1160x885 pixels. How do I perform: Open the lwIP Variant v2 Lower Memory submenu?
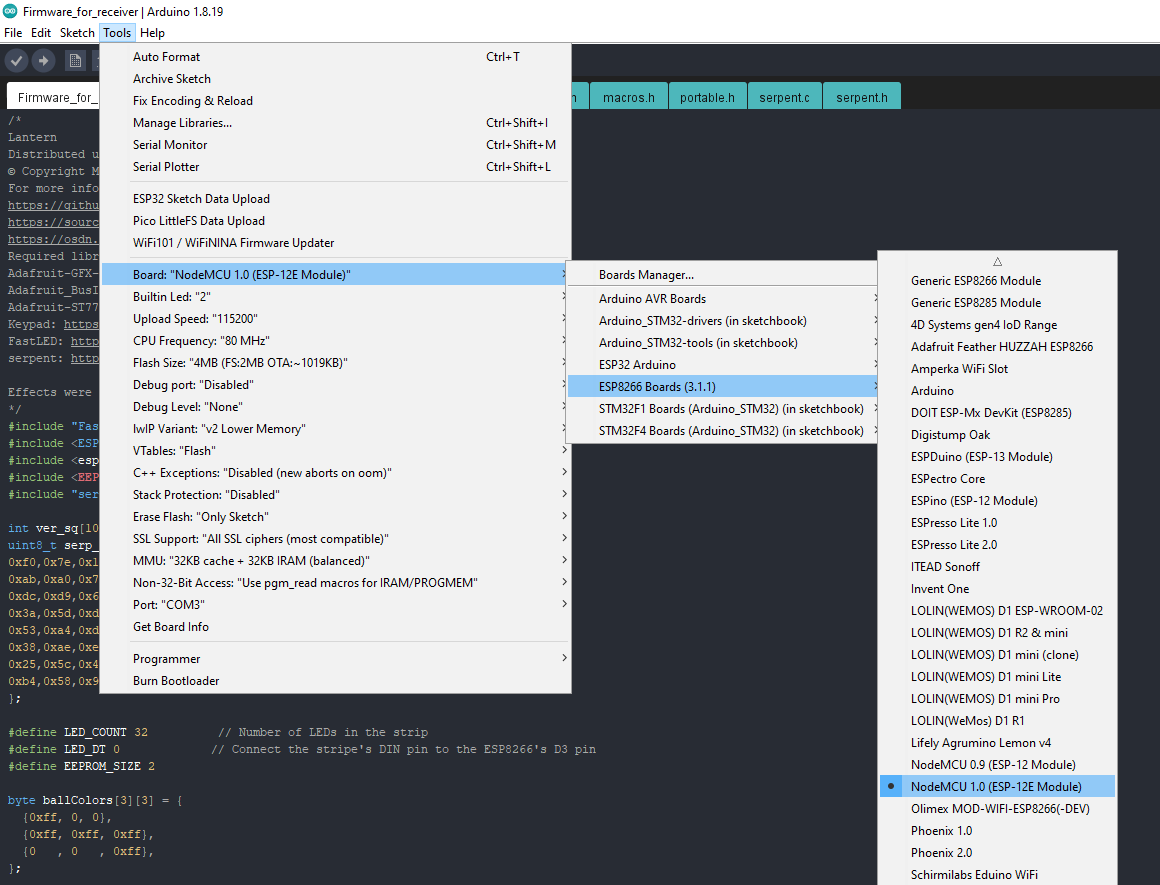(x=336, y=429)
